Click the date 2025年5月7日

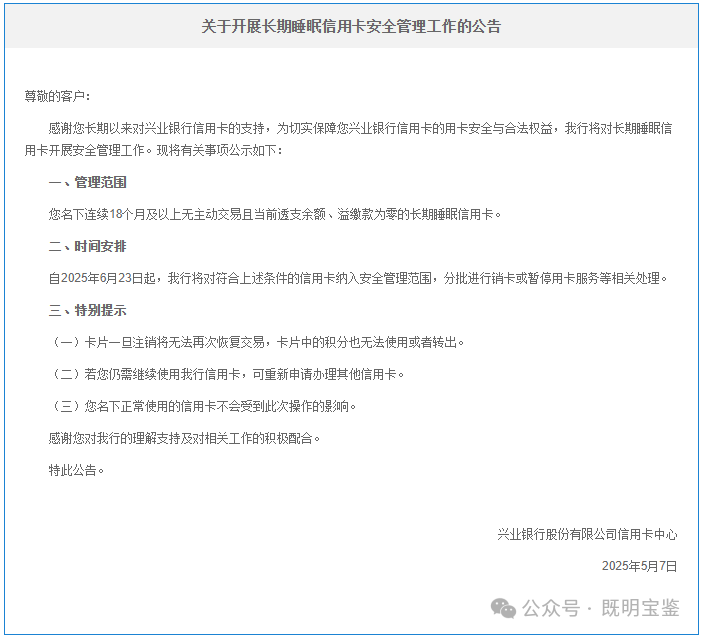[x=639, y=566]
